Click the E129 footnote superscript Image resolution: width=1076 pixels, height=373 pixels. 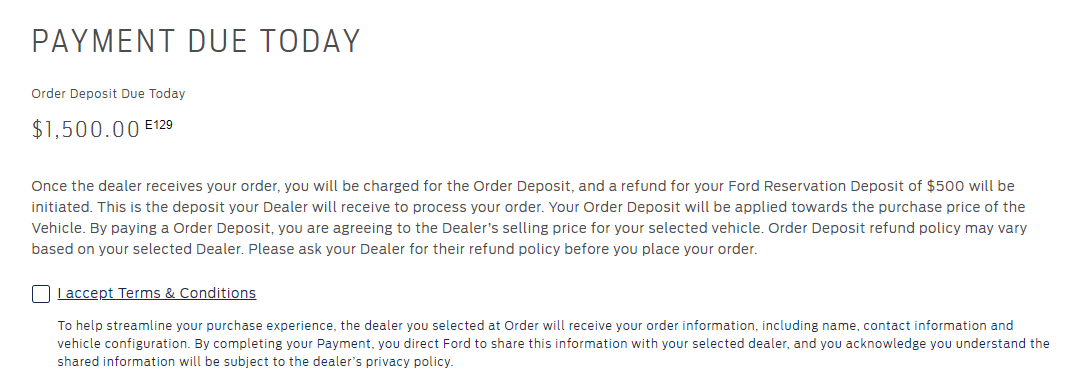click(x=159, y=125)
